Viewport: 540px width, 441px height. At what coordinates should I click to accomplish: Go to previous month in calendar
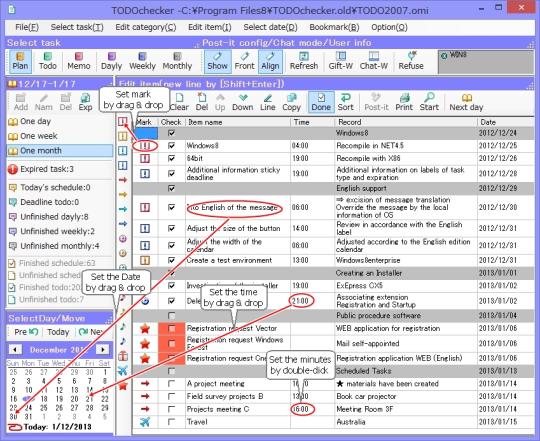pos(15,349)
